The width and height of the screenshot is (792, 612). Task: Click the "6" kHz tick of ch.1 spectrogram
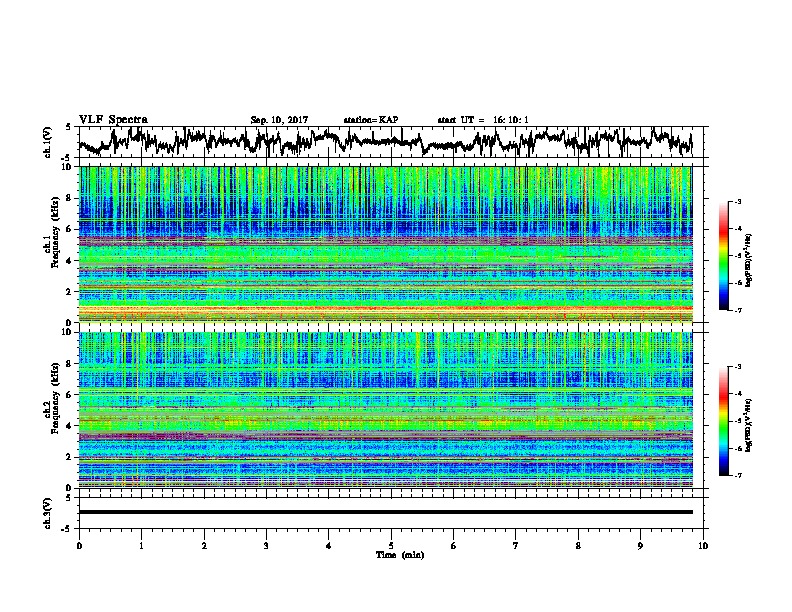click(x=70, y=229)
